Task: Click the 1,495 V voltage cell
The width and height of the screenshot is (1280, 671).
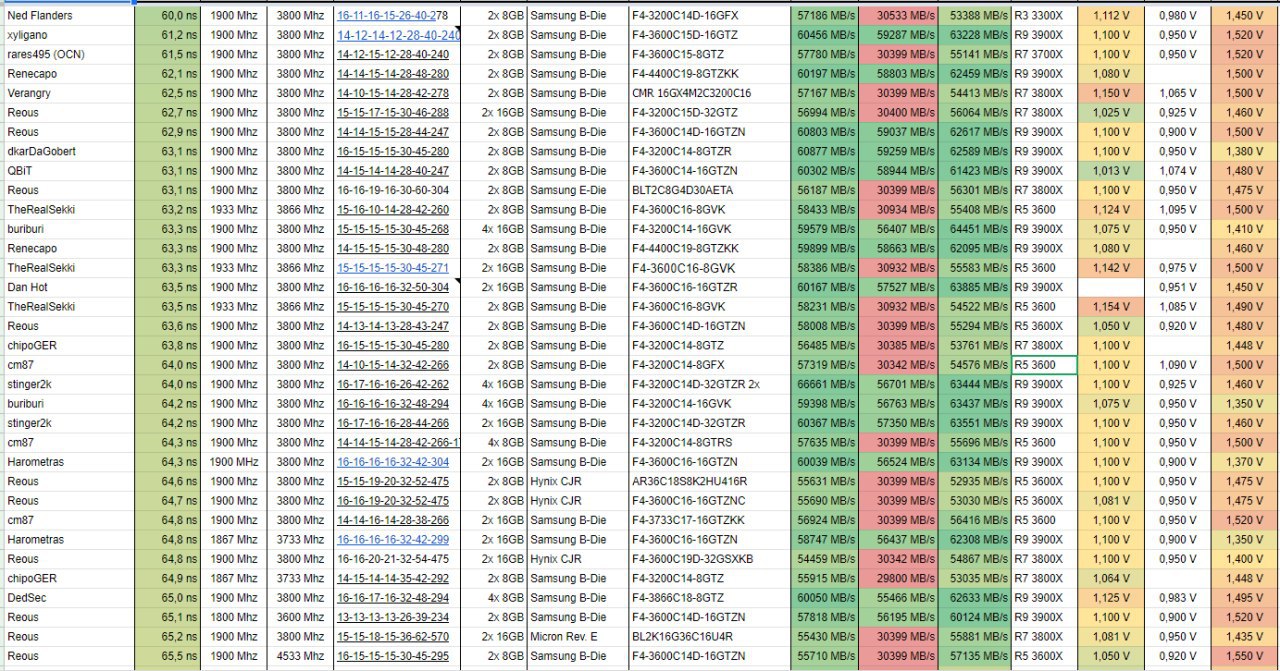Action: click(x=1245, y=598)
